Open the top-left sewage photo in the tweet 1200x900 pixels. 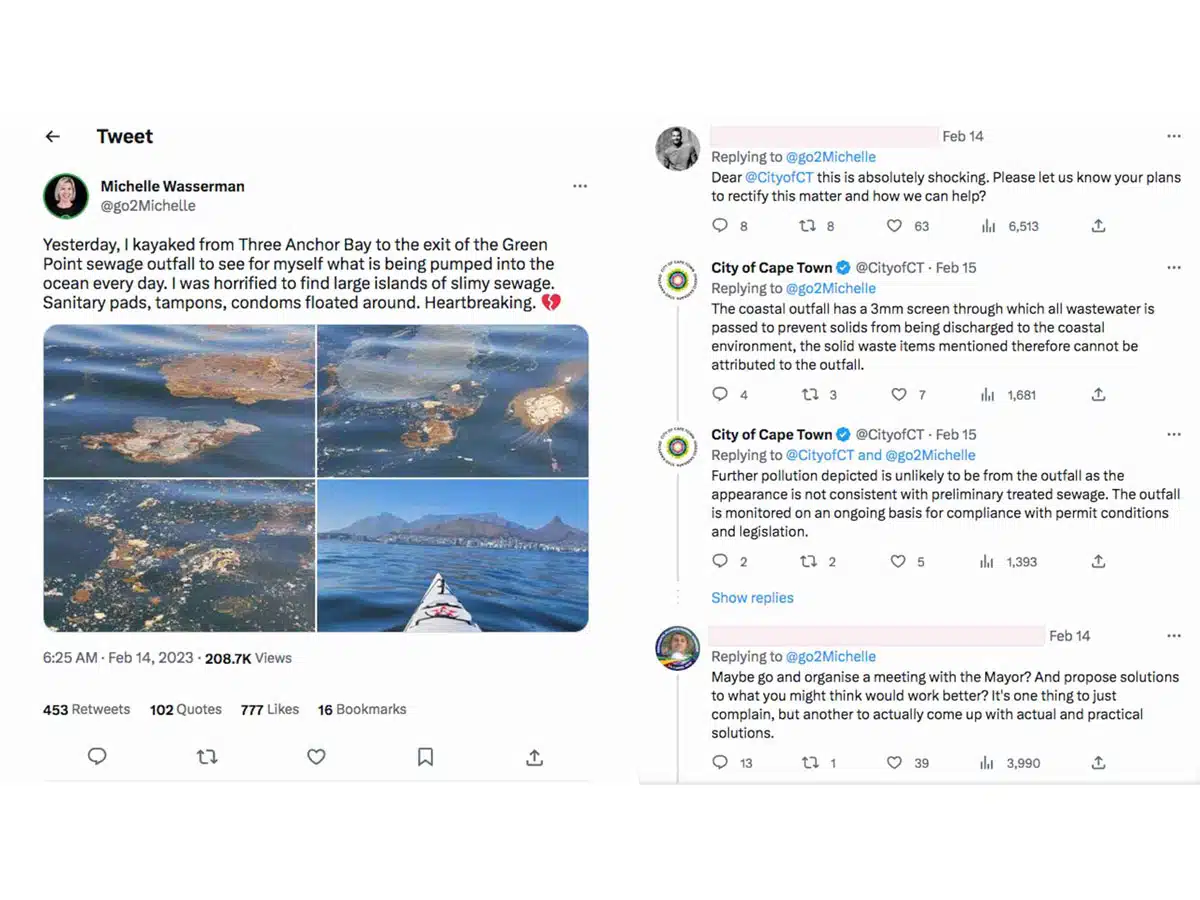point(179,401)
